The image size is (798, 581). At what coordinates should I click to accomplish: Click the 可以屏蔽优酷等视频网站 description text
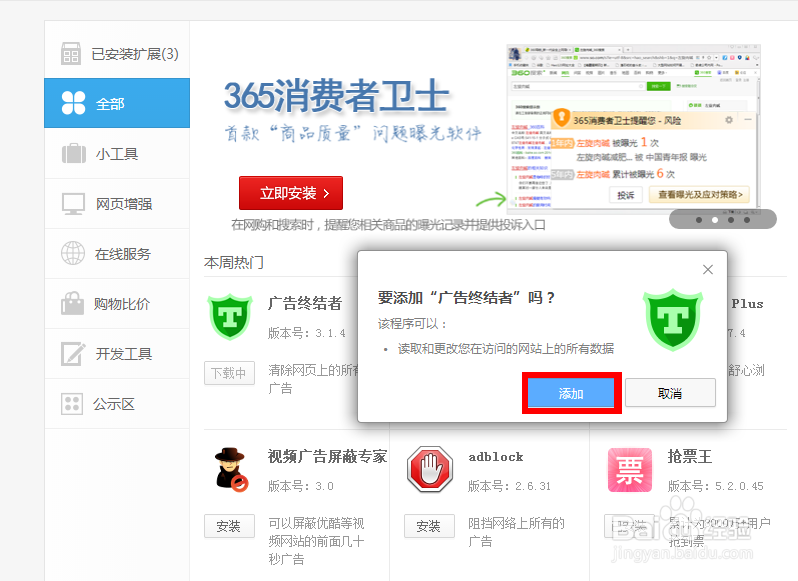316,541
